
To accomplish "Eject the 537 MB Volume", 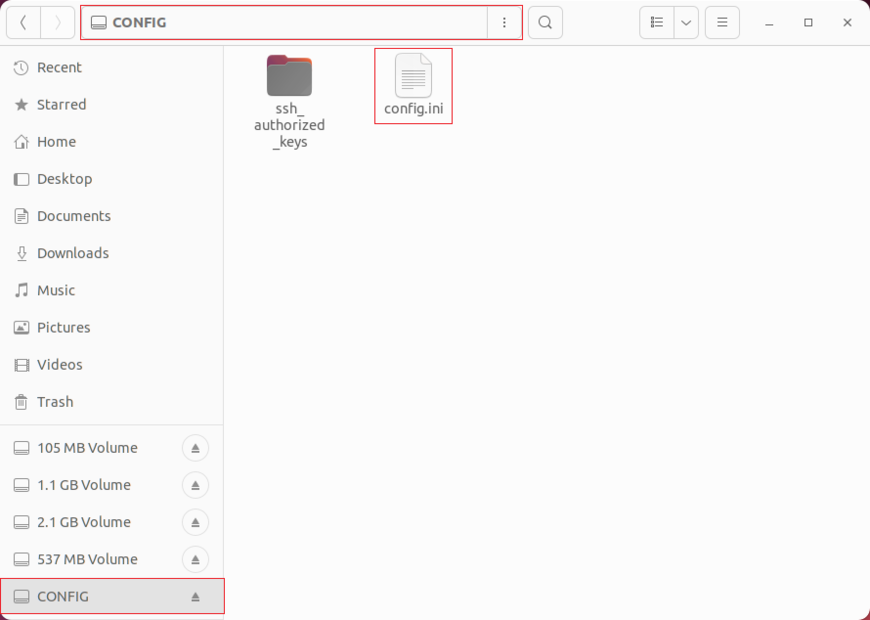I will point(196,559).
